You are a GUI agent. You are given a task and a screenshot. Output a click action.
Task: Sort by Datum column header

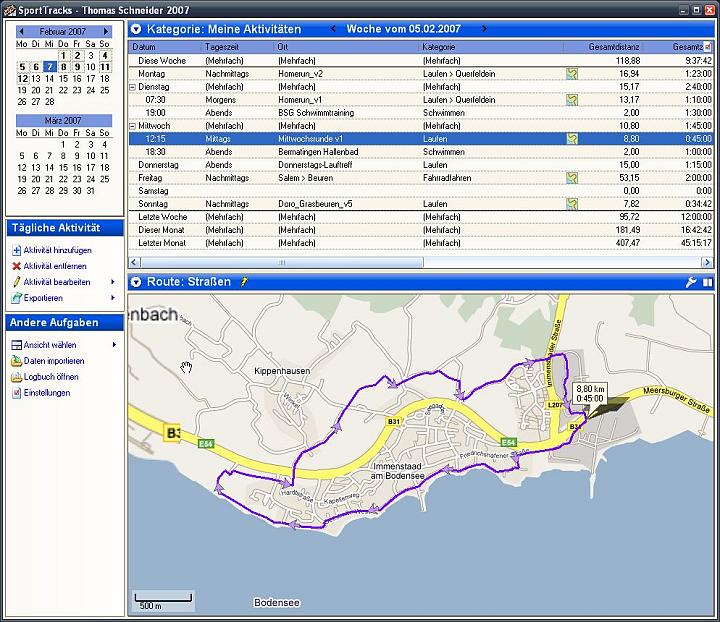click(x=165, y=47)
